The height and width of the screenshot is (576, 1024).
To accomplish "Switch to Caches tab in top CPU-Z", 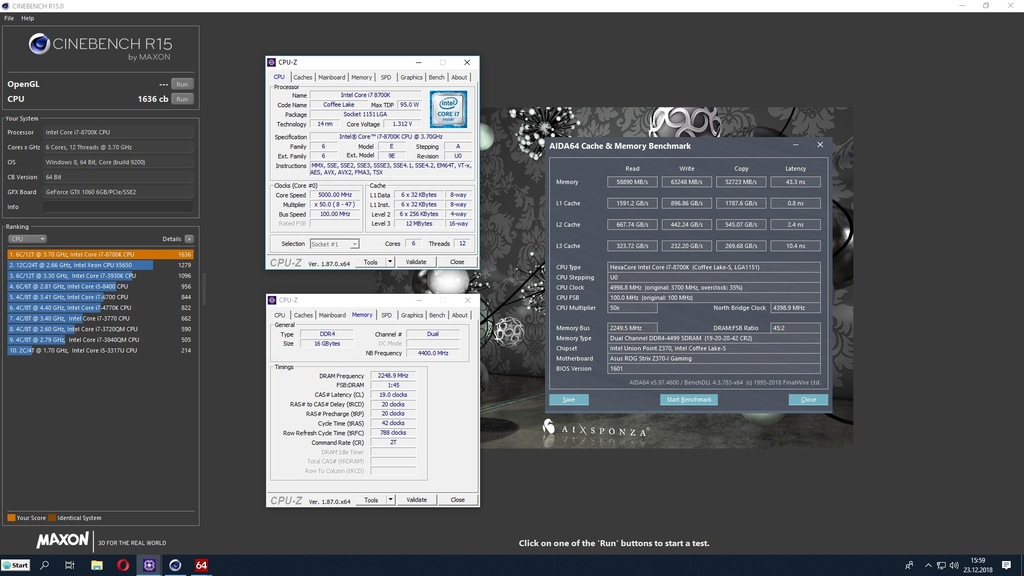I will click(x=302, y=78).
